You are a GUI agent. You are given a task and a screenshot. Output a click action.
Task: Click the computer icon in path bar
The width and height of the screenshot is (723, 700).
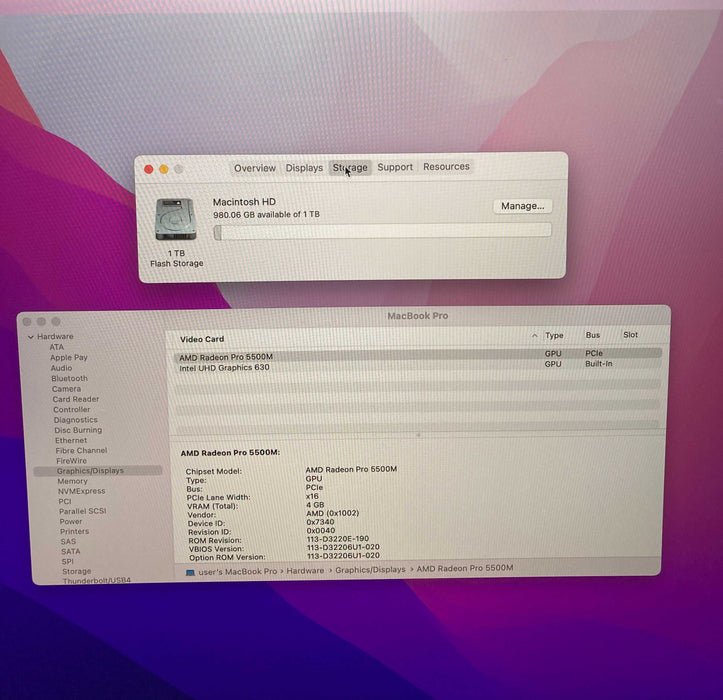[190, 572]
